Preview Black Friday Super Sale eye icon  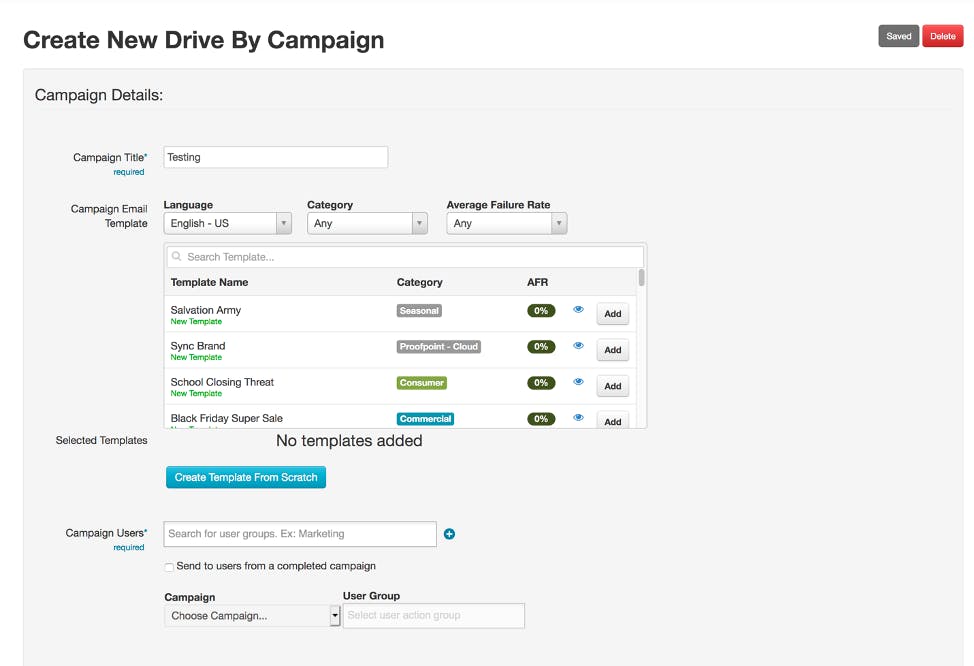[578, 418]
